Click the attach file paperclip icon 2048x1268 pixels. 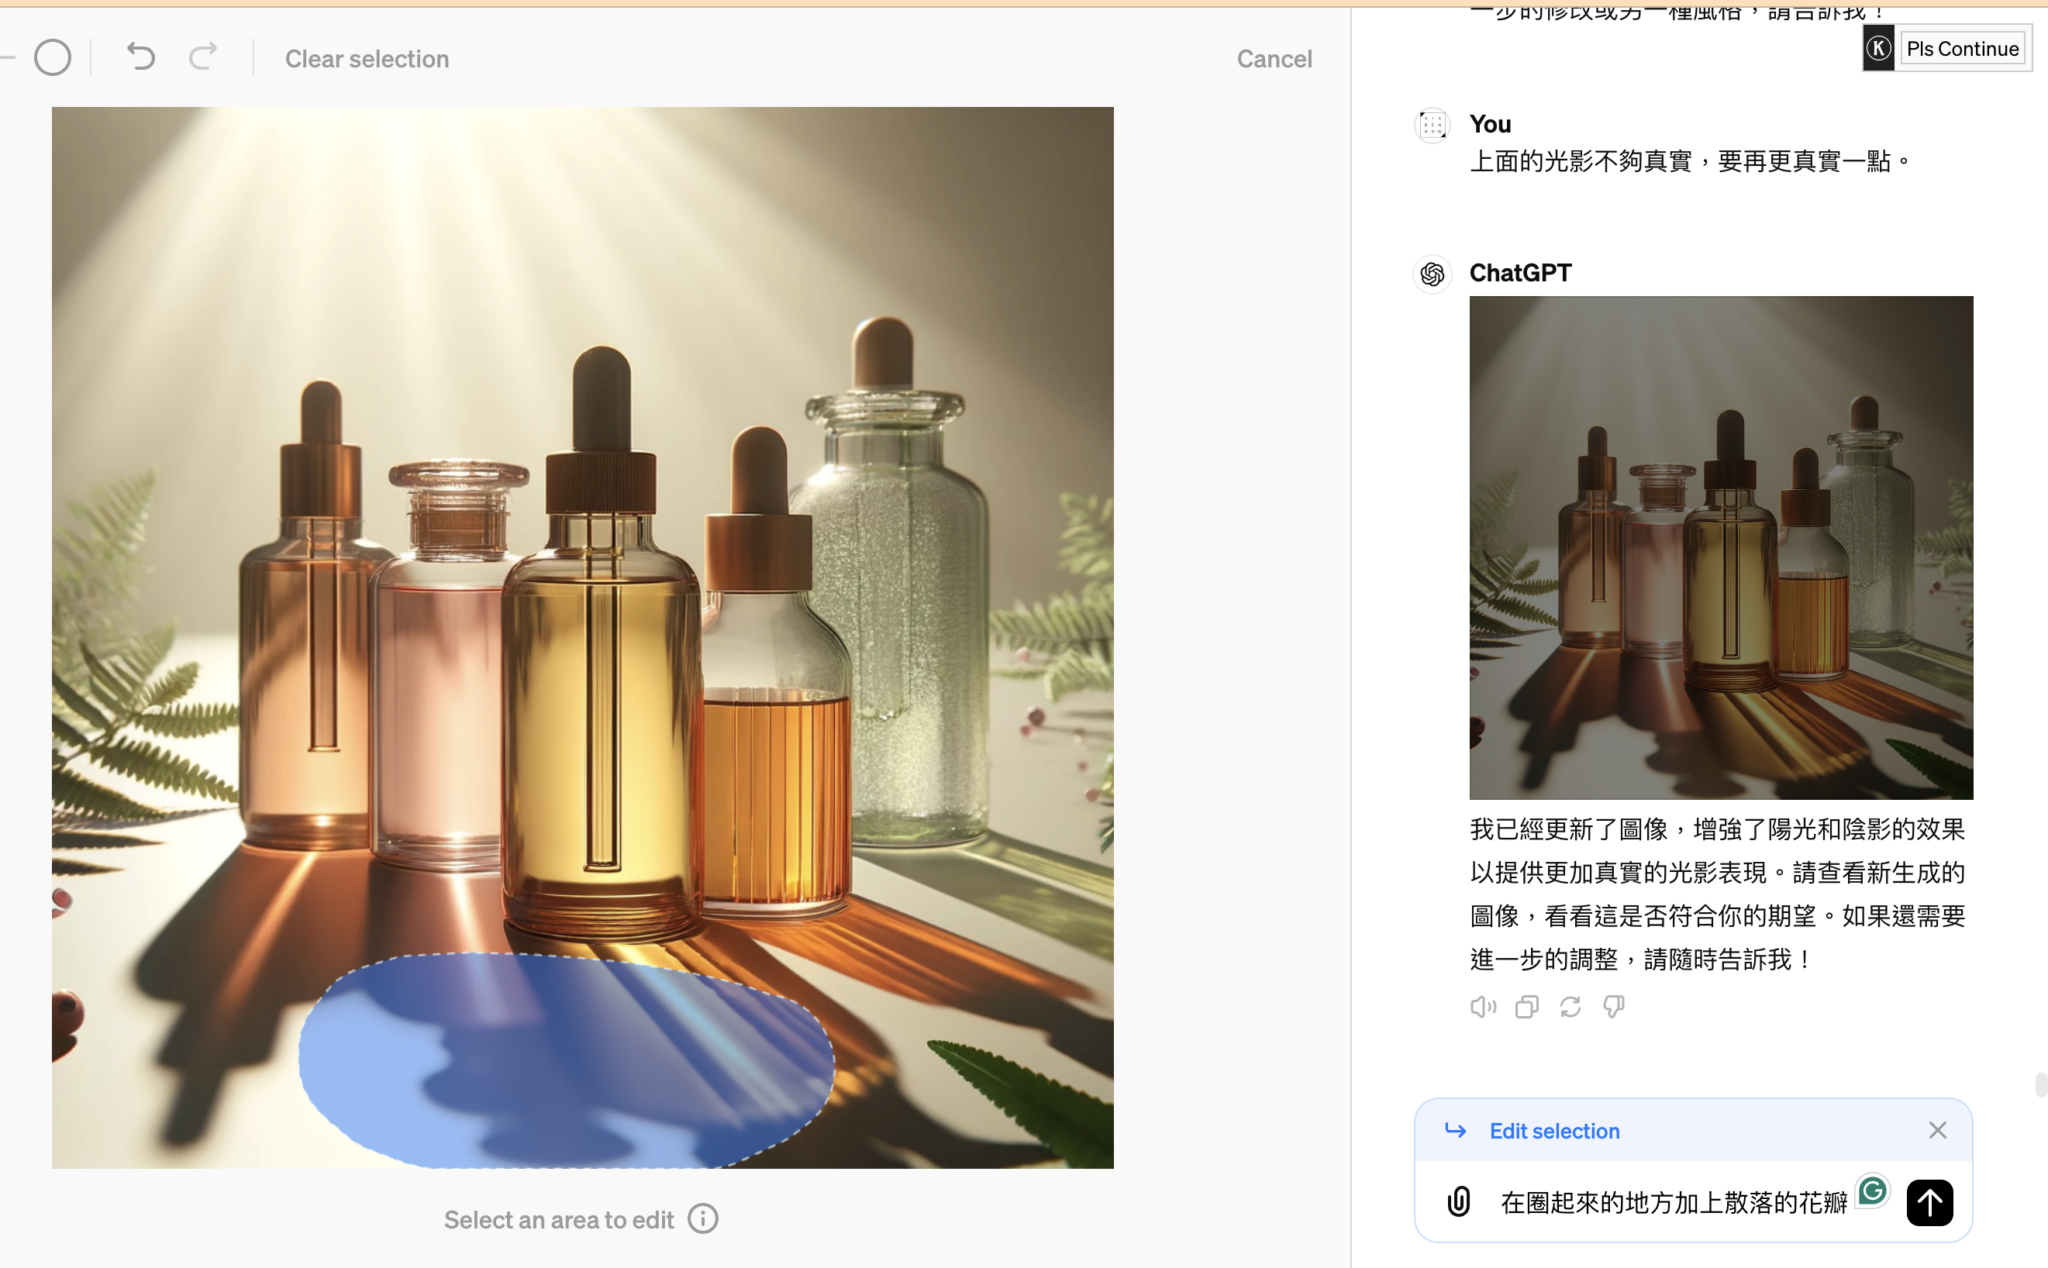pyautogui.click(x=1459, y=1201)
